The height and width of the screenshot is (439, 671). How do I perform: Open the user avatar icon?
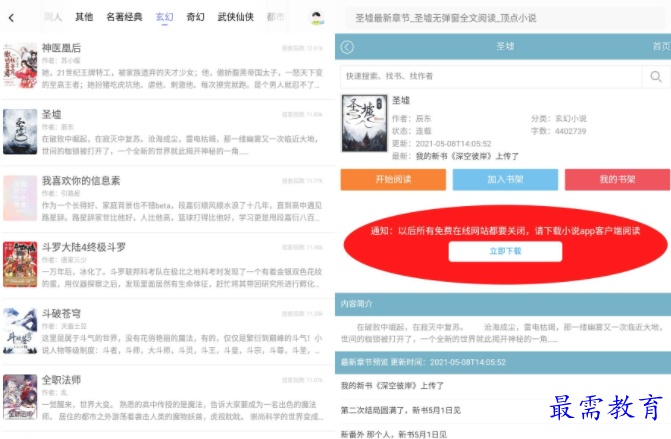click(316, 18)
